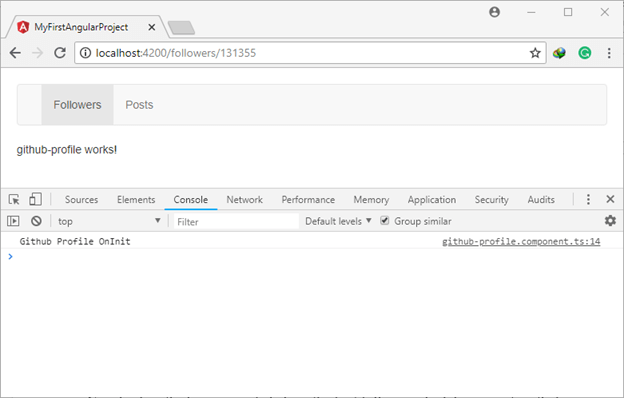
Task: Click the console Filter input field
Action: tap(236, 221)
